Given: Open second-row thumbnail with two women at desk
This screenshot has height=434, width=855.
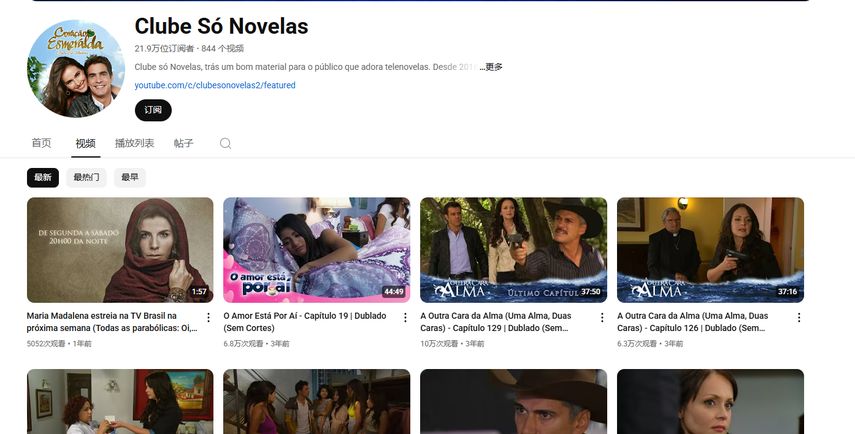Looking at the screenshot, I should (120, 402).
